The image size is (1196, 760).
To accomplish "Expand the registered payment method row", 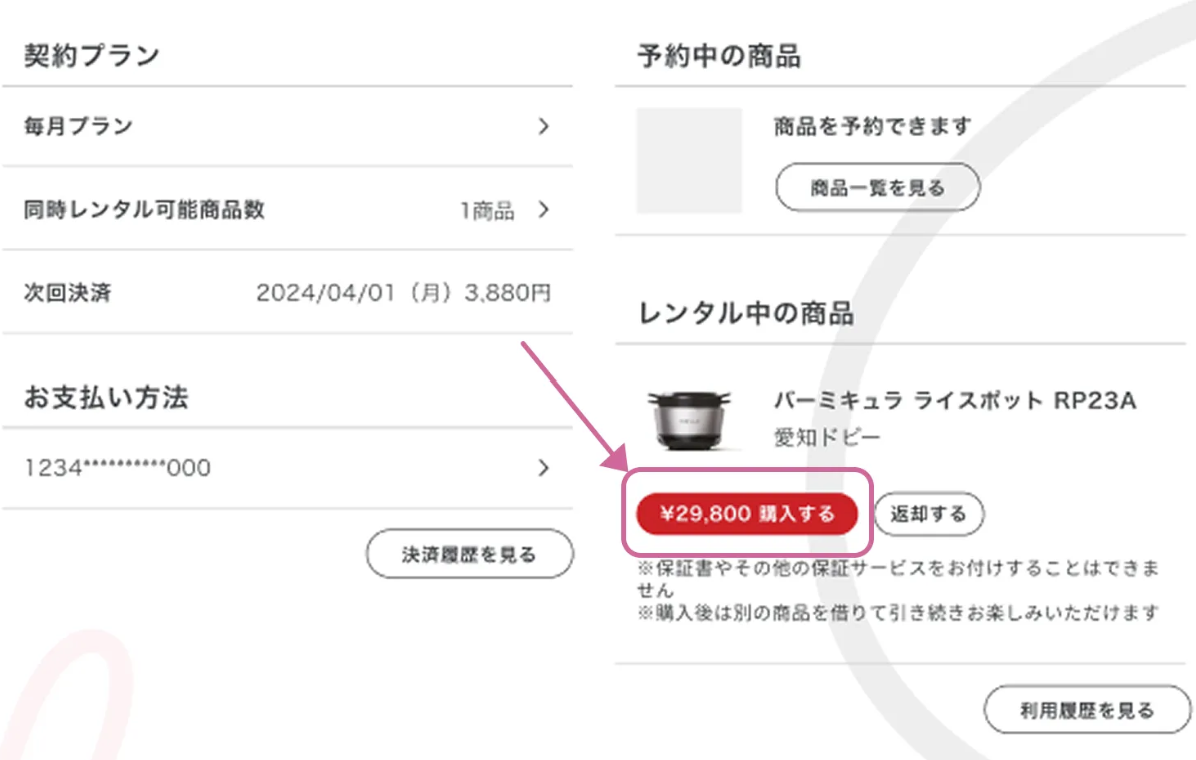I will 290,468.
